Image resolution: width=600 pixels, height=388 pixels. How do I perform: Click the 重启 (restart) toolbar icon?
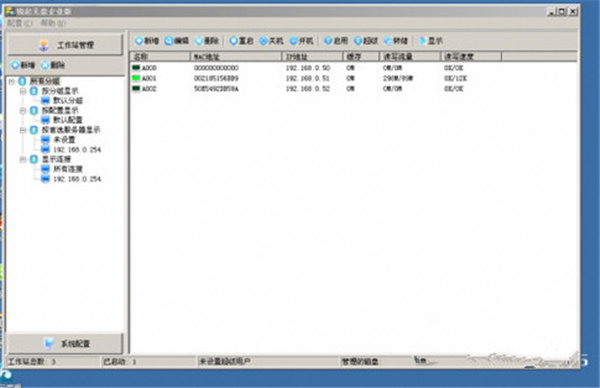[241, 41]
